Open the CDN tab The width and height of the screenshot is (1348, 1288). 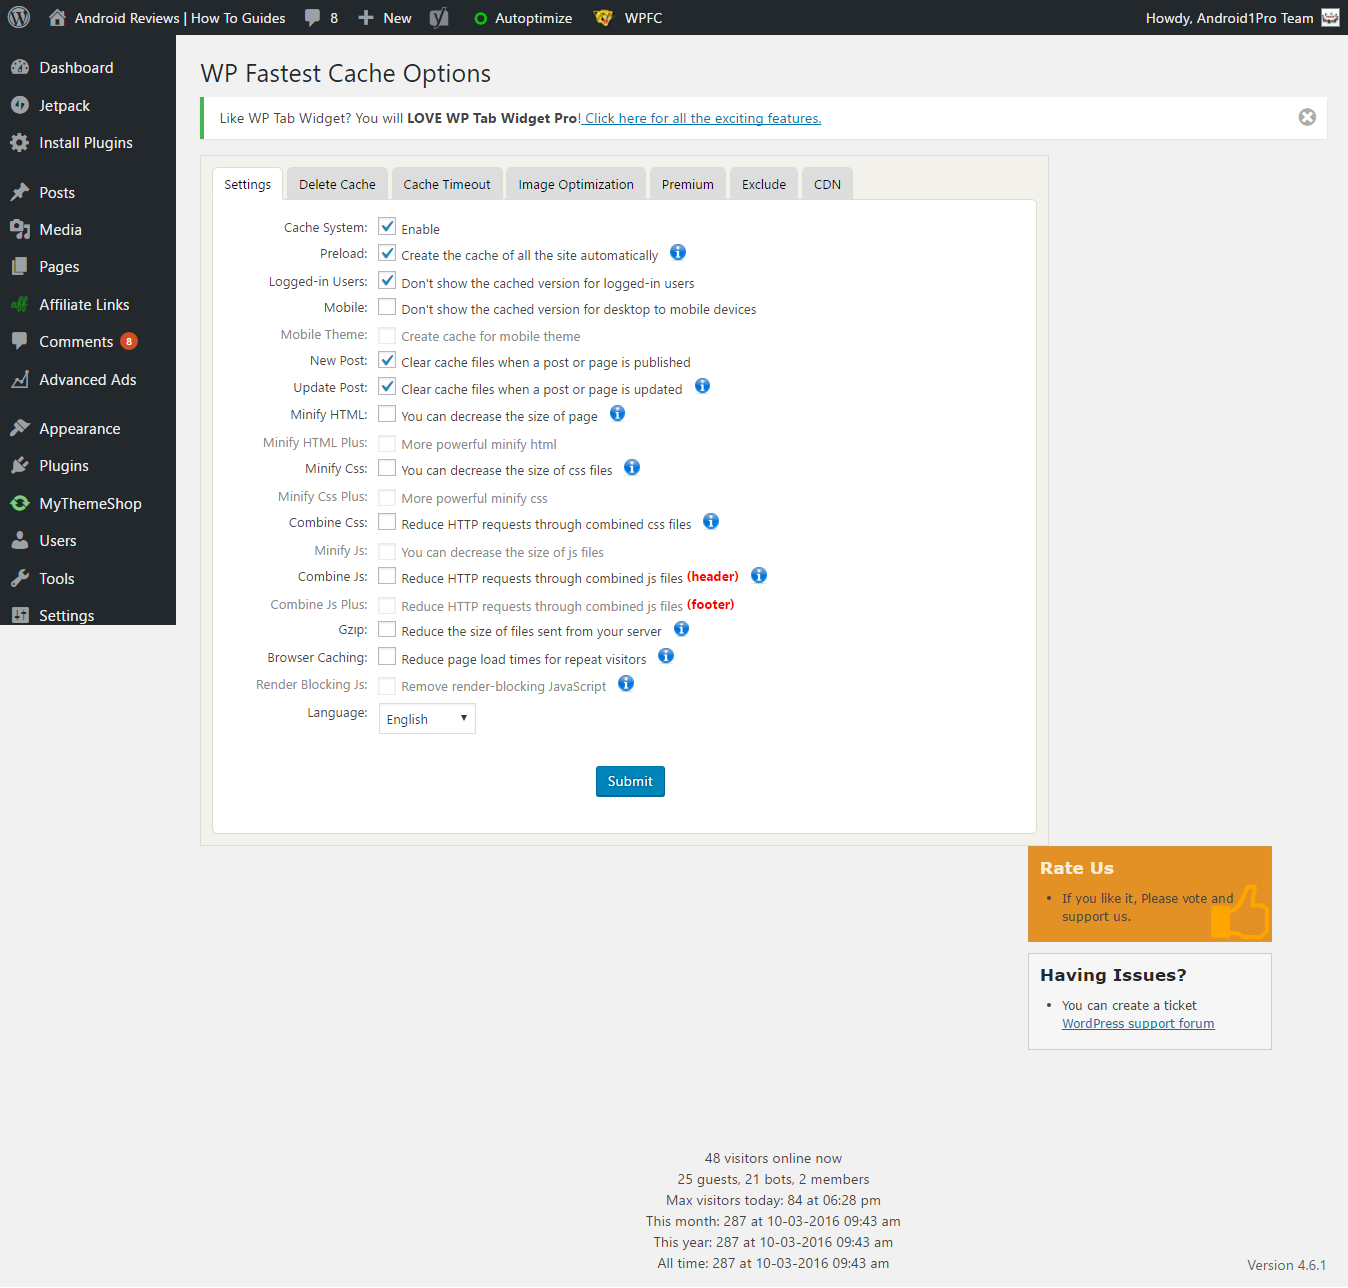(827, 184)
